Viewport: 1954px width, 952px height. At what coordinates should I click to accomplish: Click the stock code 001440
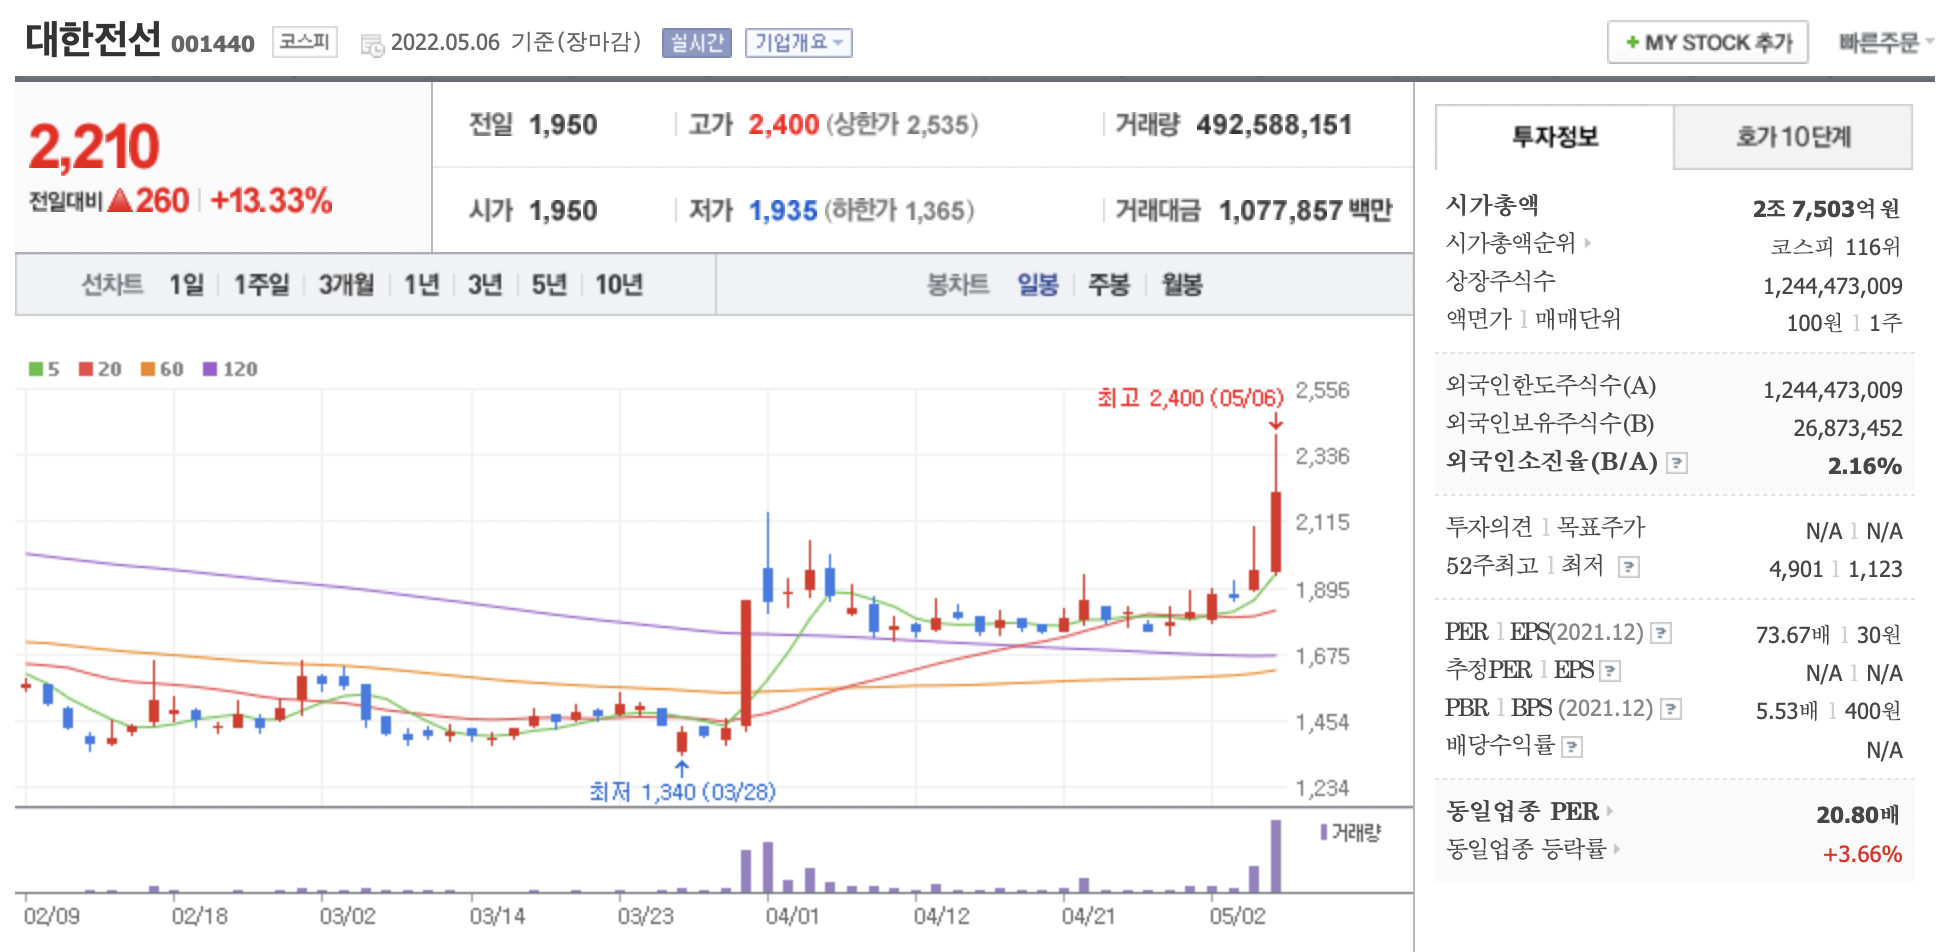coord(213,44)
